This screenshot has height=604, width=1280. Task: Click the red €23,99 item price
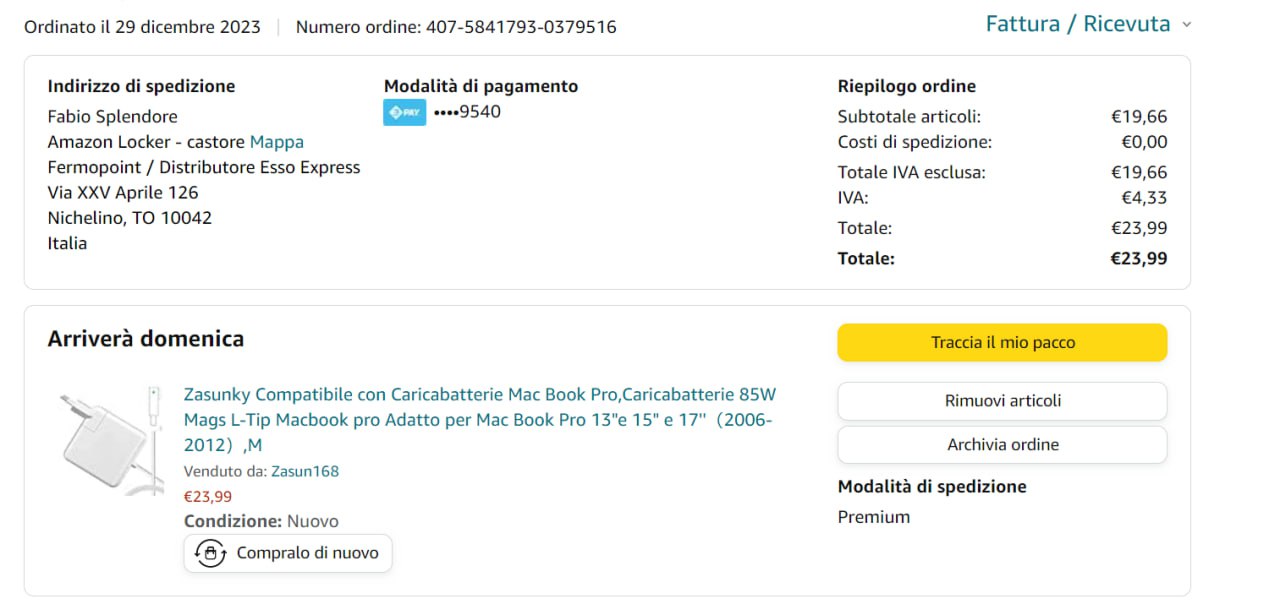point(208,496)
